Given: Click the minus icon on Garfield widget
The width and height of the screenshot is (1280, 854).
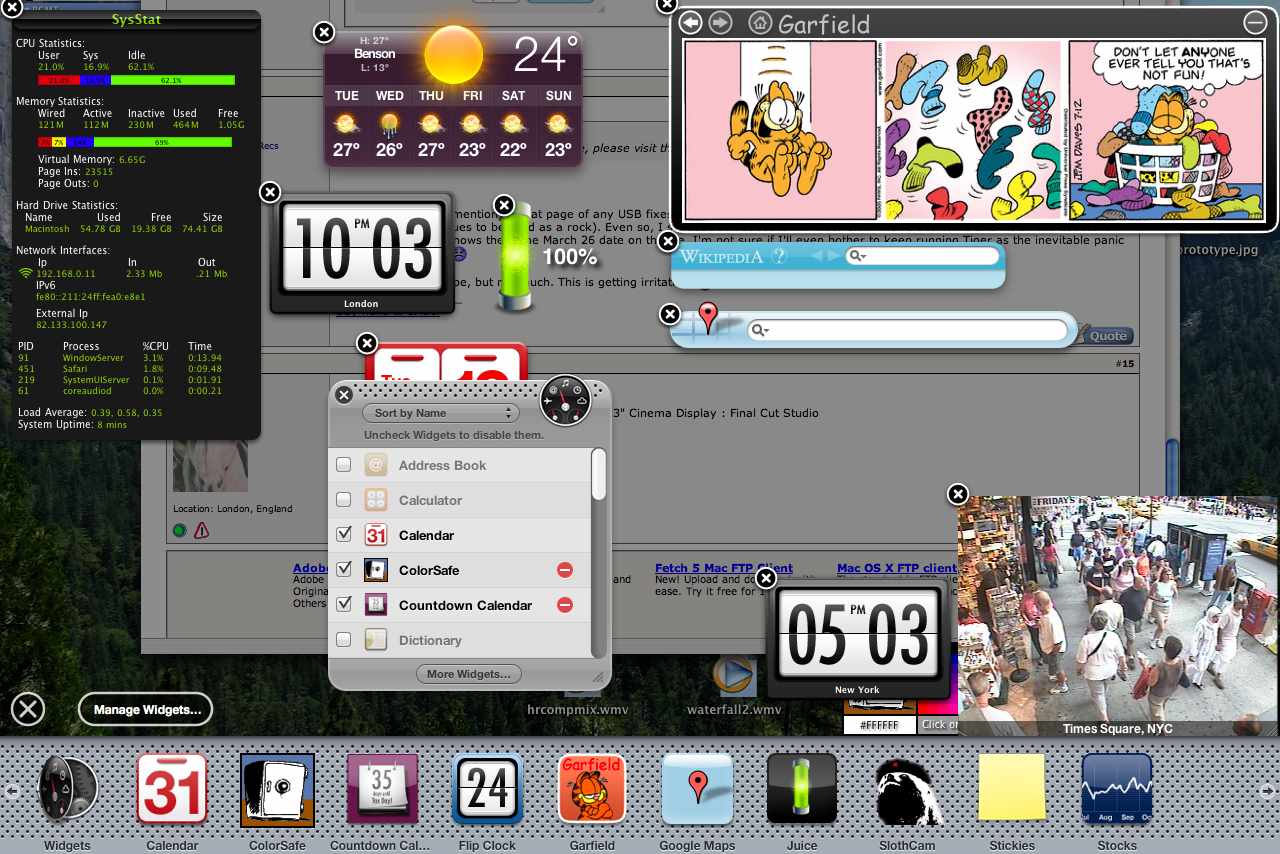Looking at the screenshot, I should point(1255,22).
